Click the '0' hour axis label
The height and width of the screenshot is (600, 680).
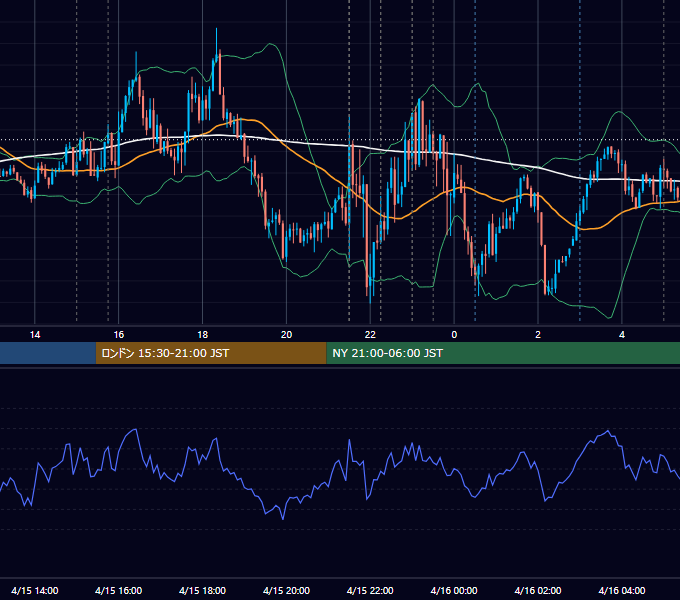pos(454,335)
